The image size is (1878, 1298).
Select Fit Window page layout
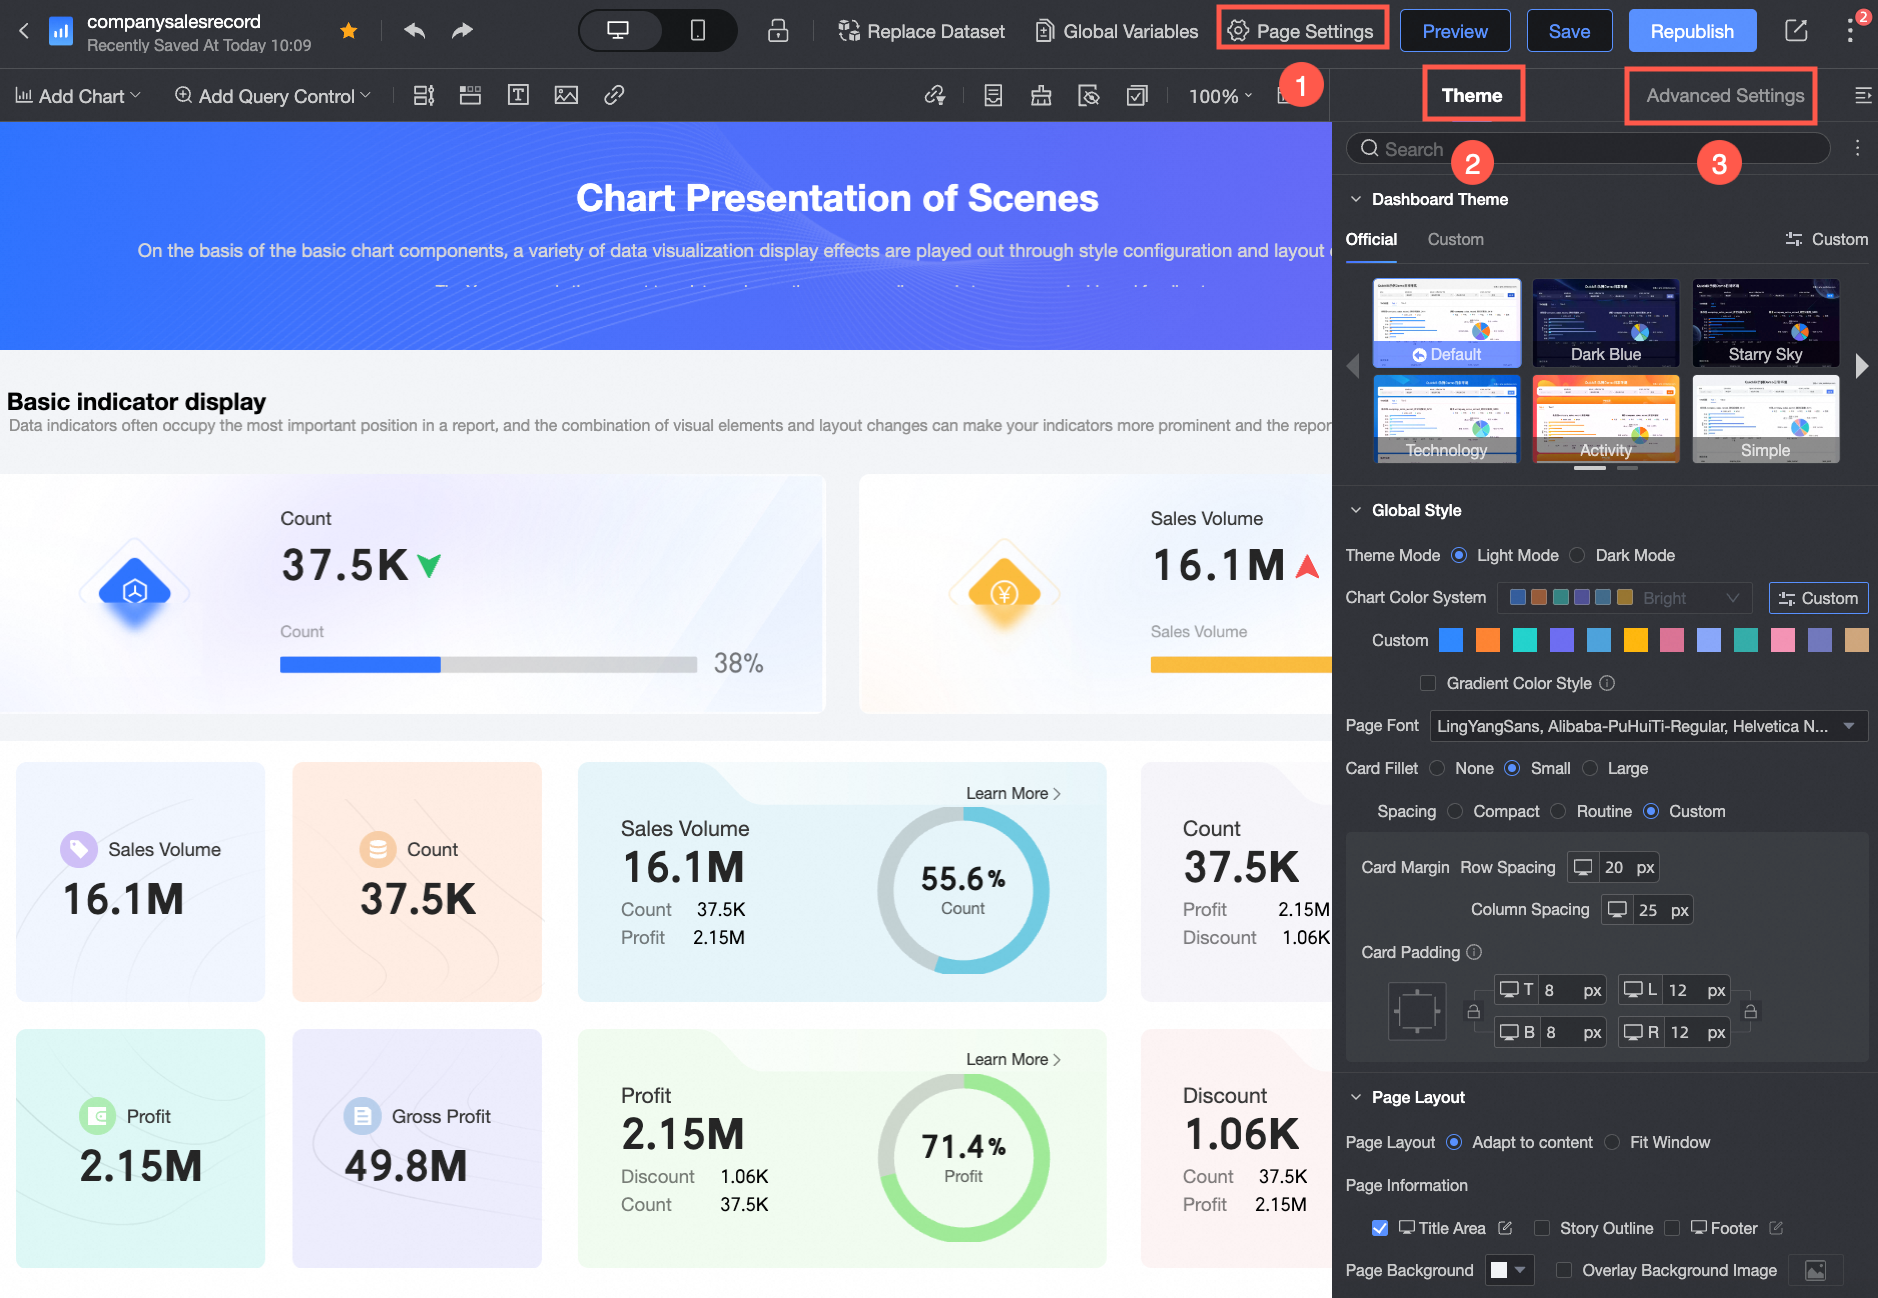tap(1612, 1142)
